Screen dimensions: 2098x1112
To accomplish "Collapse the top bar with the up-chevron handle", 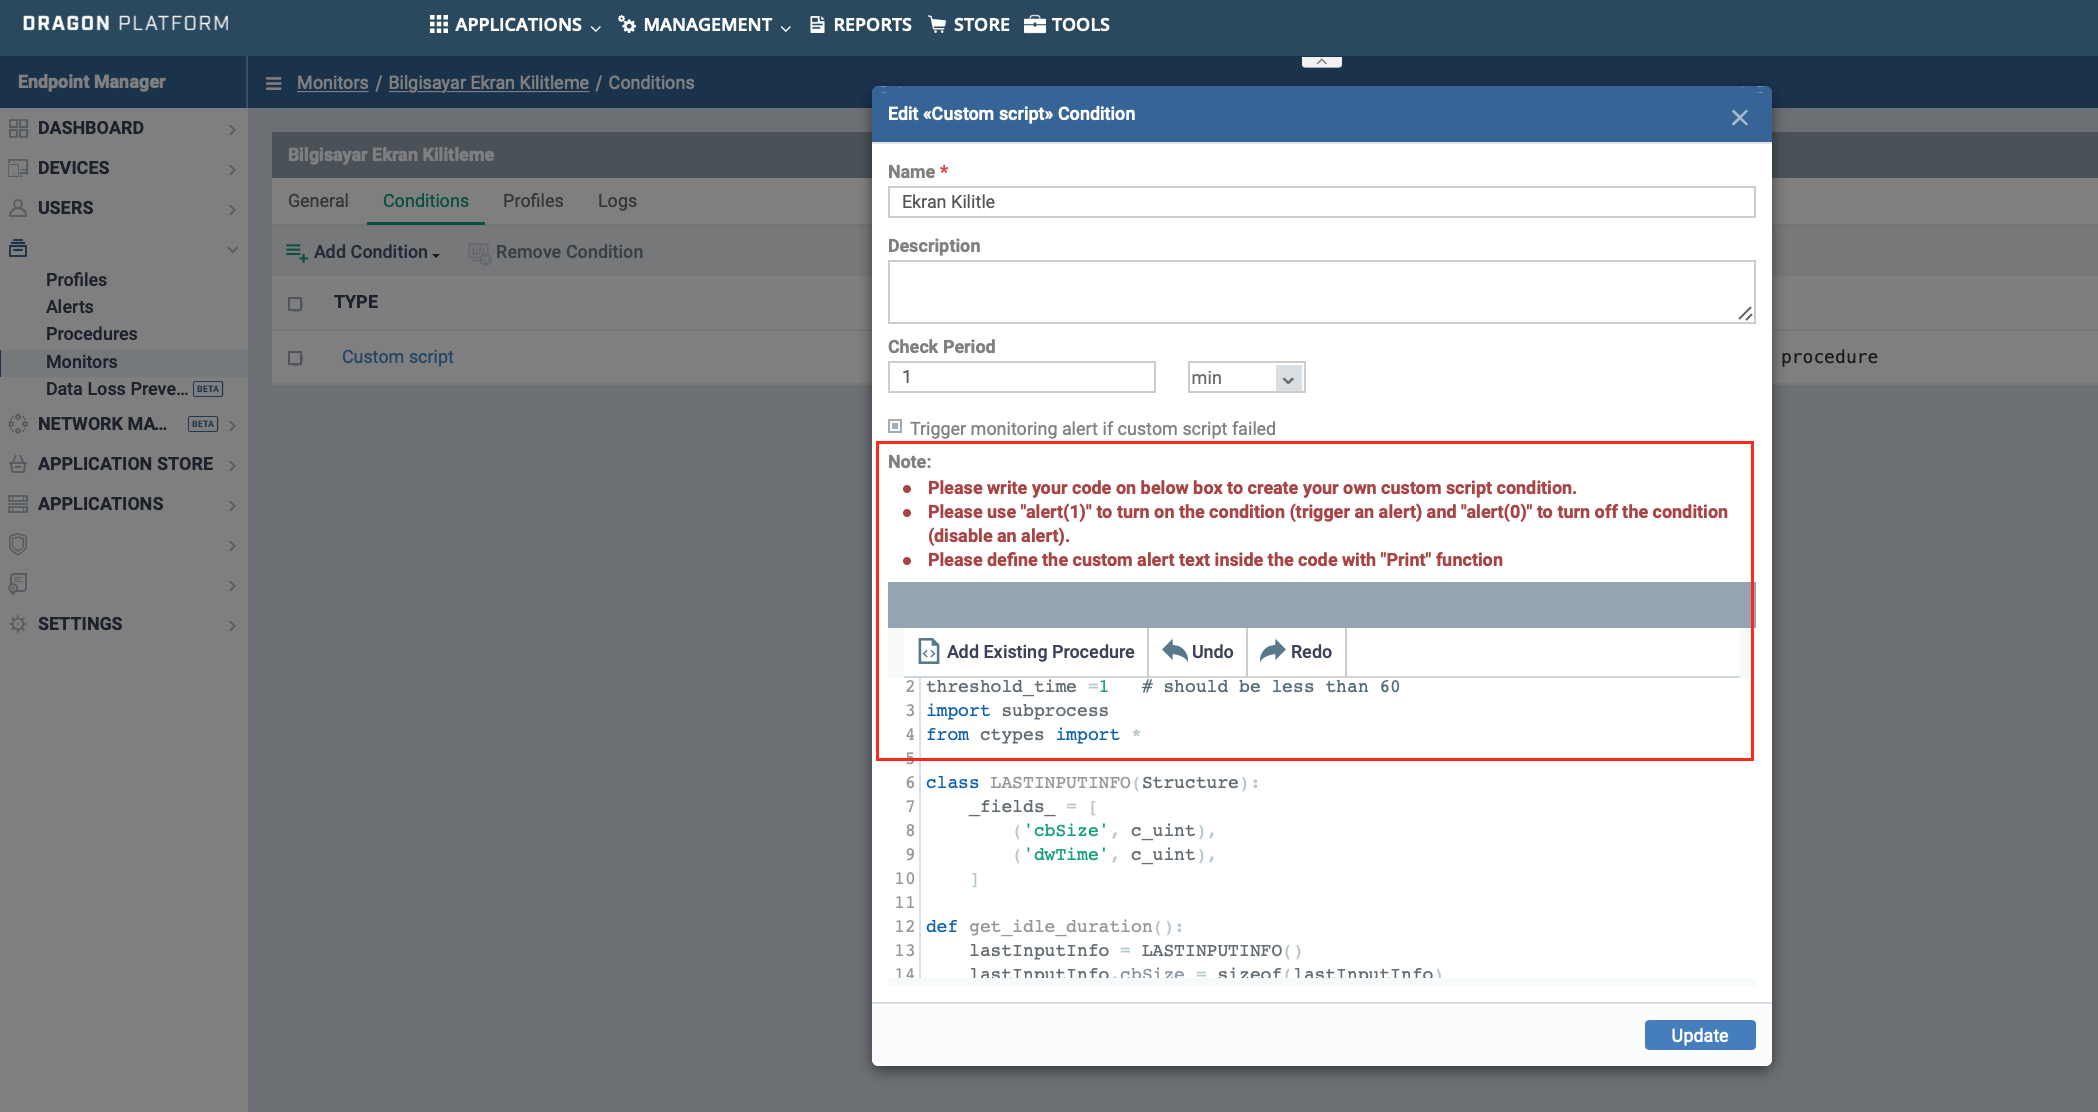I will (x=1321, y=62).
